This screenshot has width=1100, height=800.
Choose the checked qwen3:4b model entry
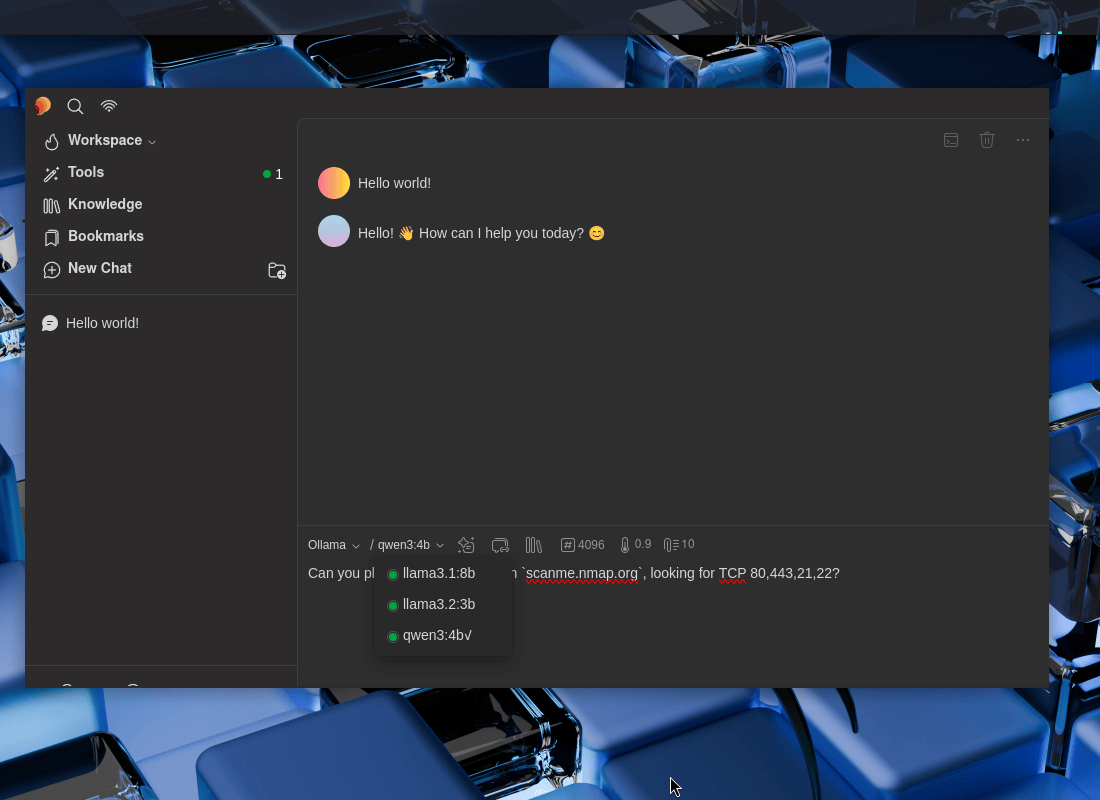[438, 635]
